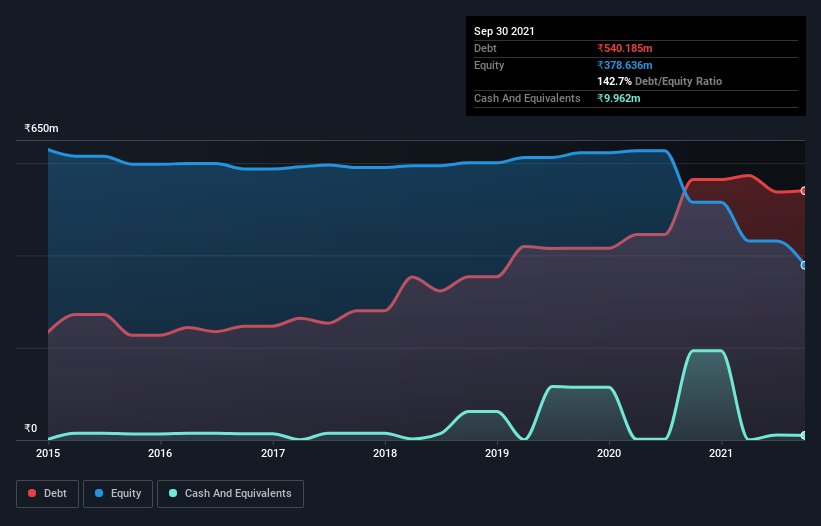Click the 2015 x-axis label
The image size is (821, 526).
[48, 453]
